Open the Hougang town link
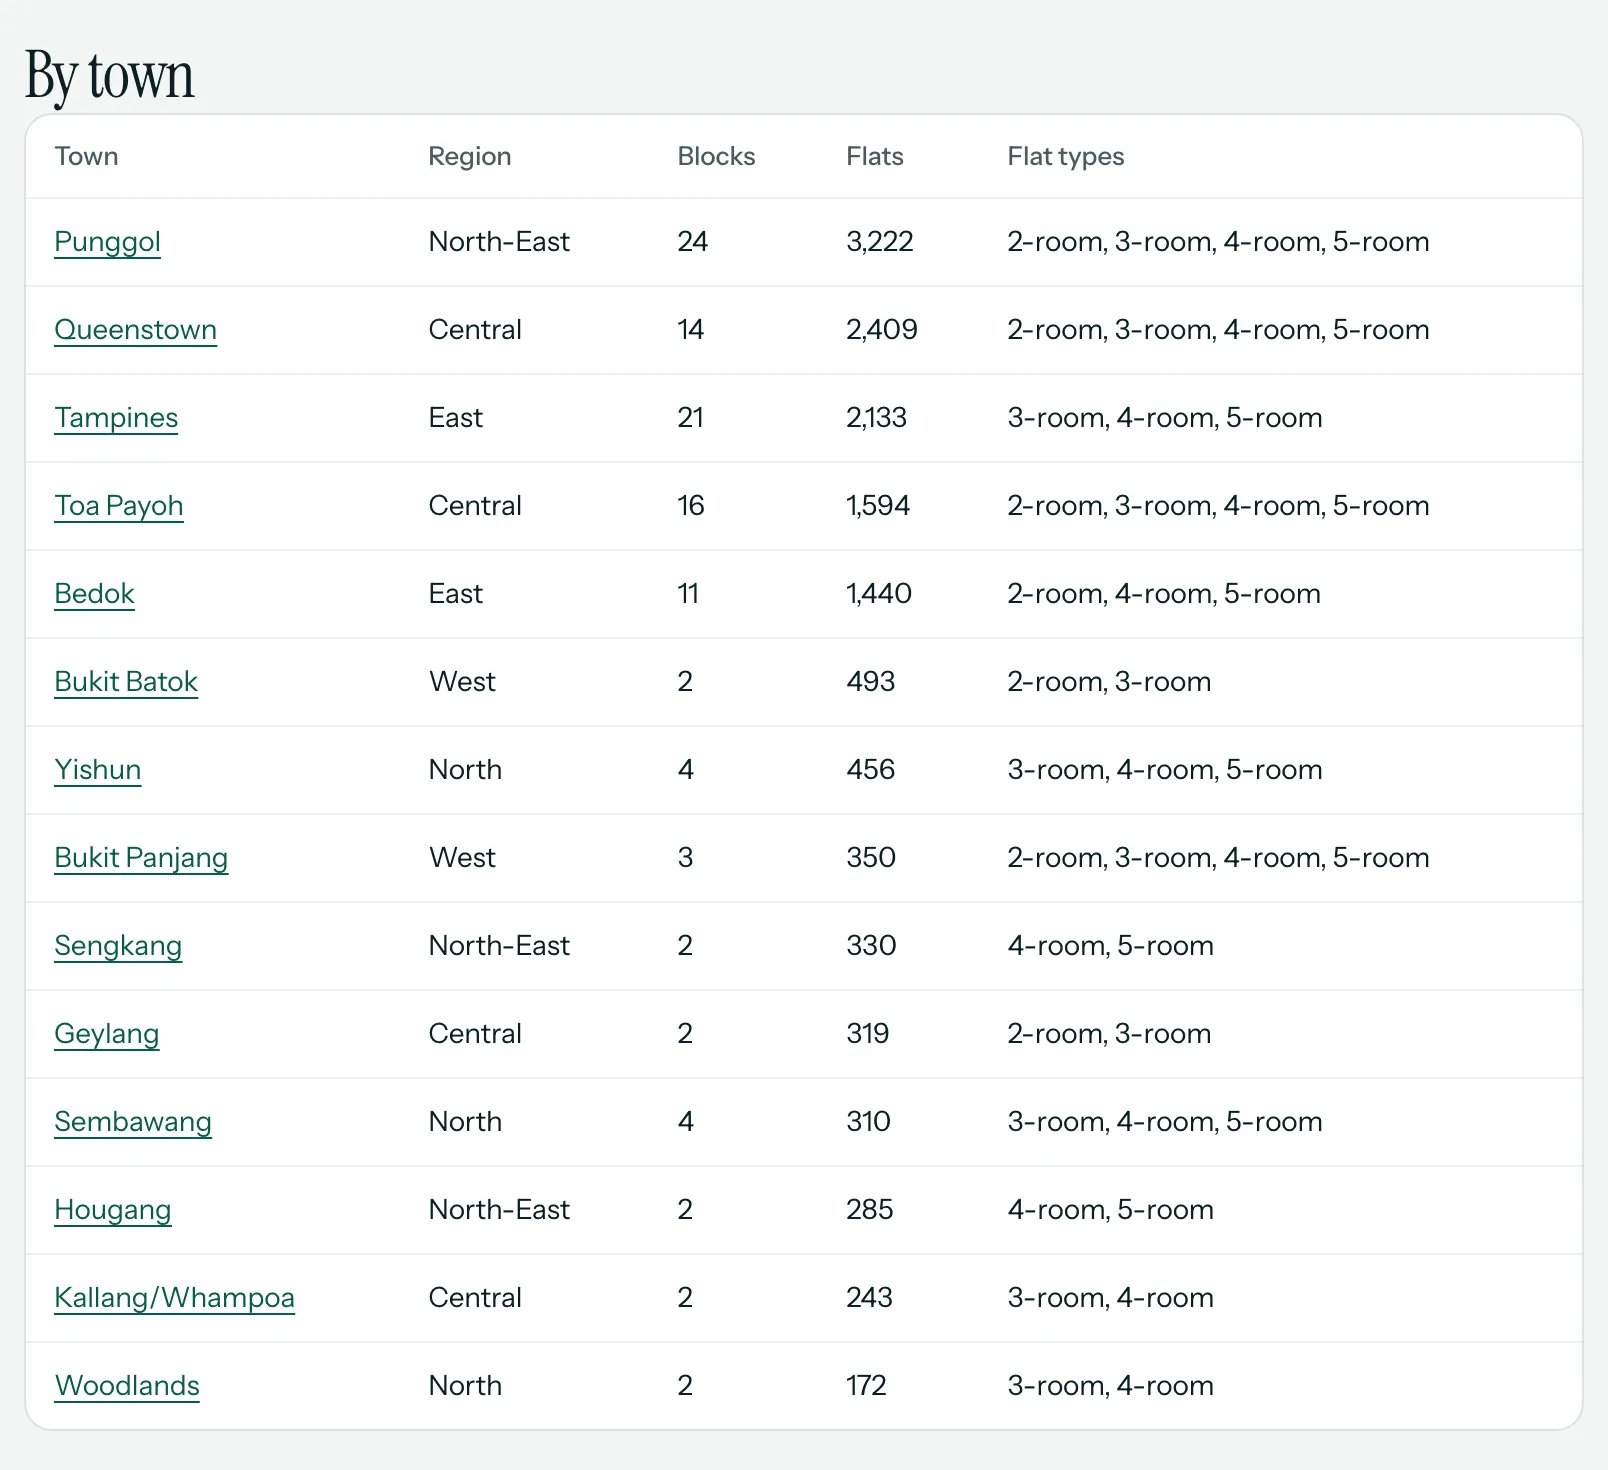Viewport: 1608px width, 1470px height. 113,1210
